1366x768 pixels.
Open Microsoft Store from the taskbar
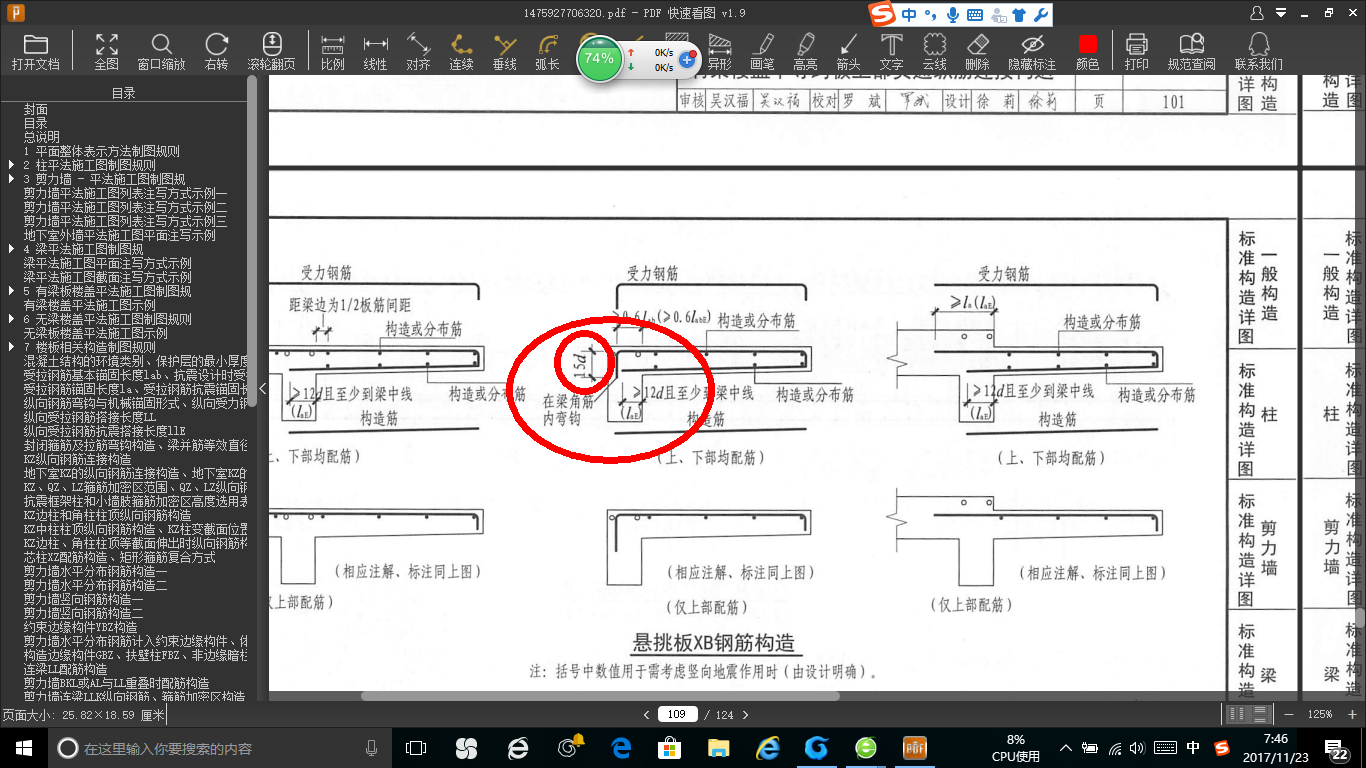(x=668, y=747)
